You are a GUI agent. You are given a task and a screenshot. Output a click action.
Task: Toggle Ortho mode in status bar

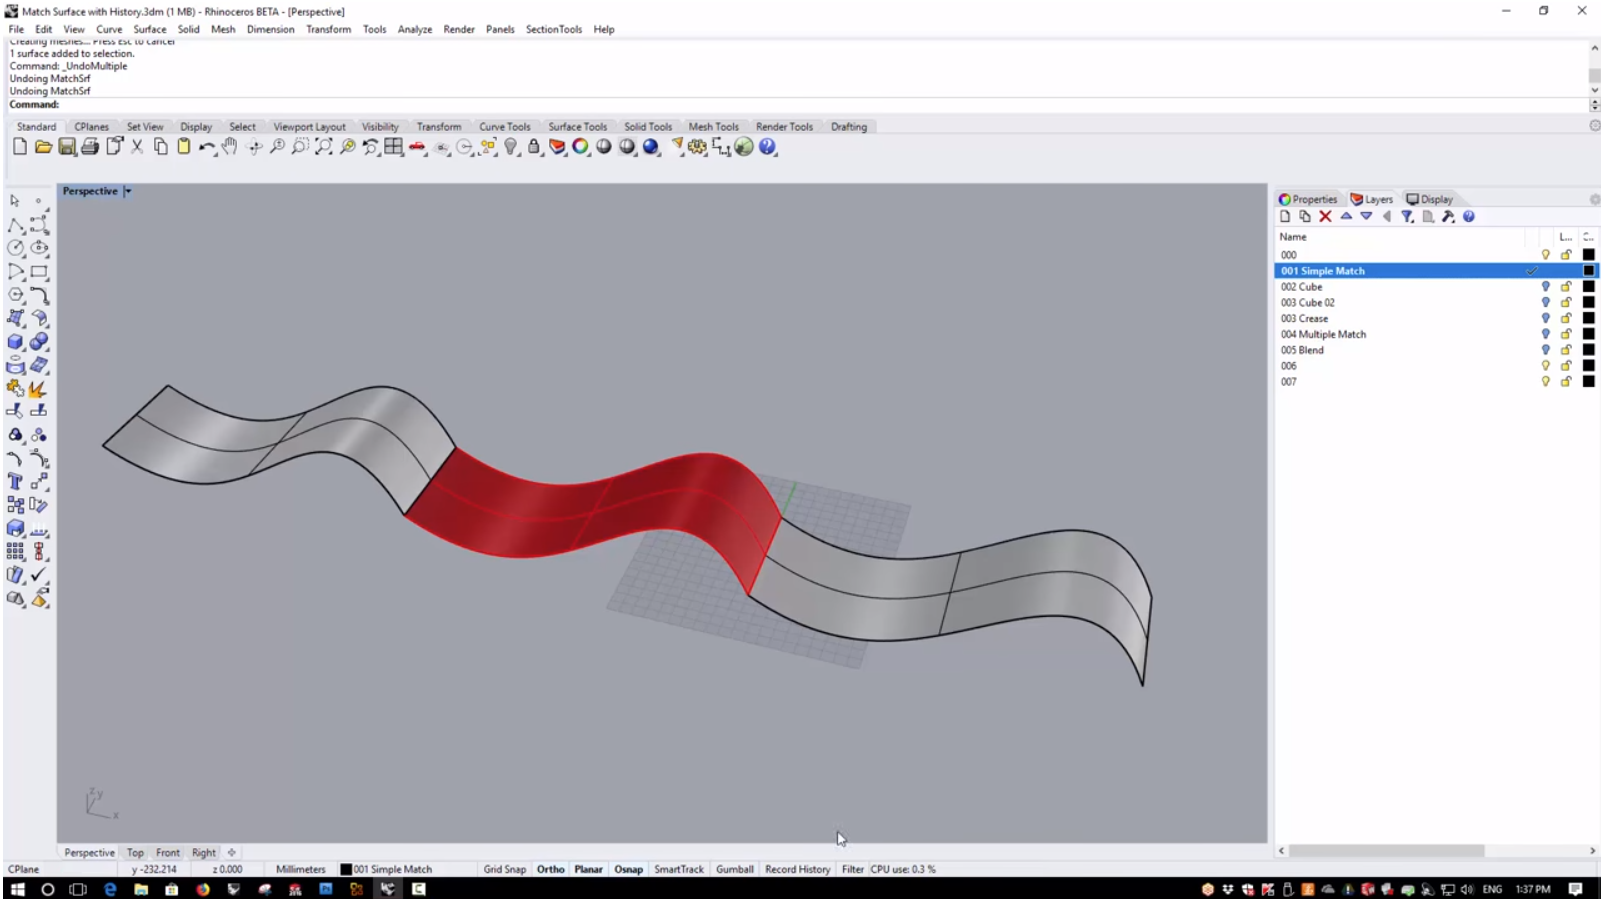click(x=551, y=869)
